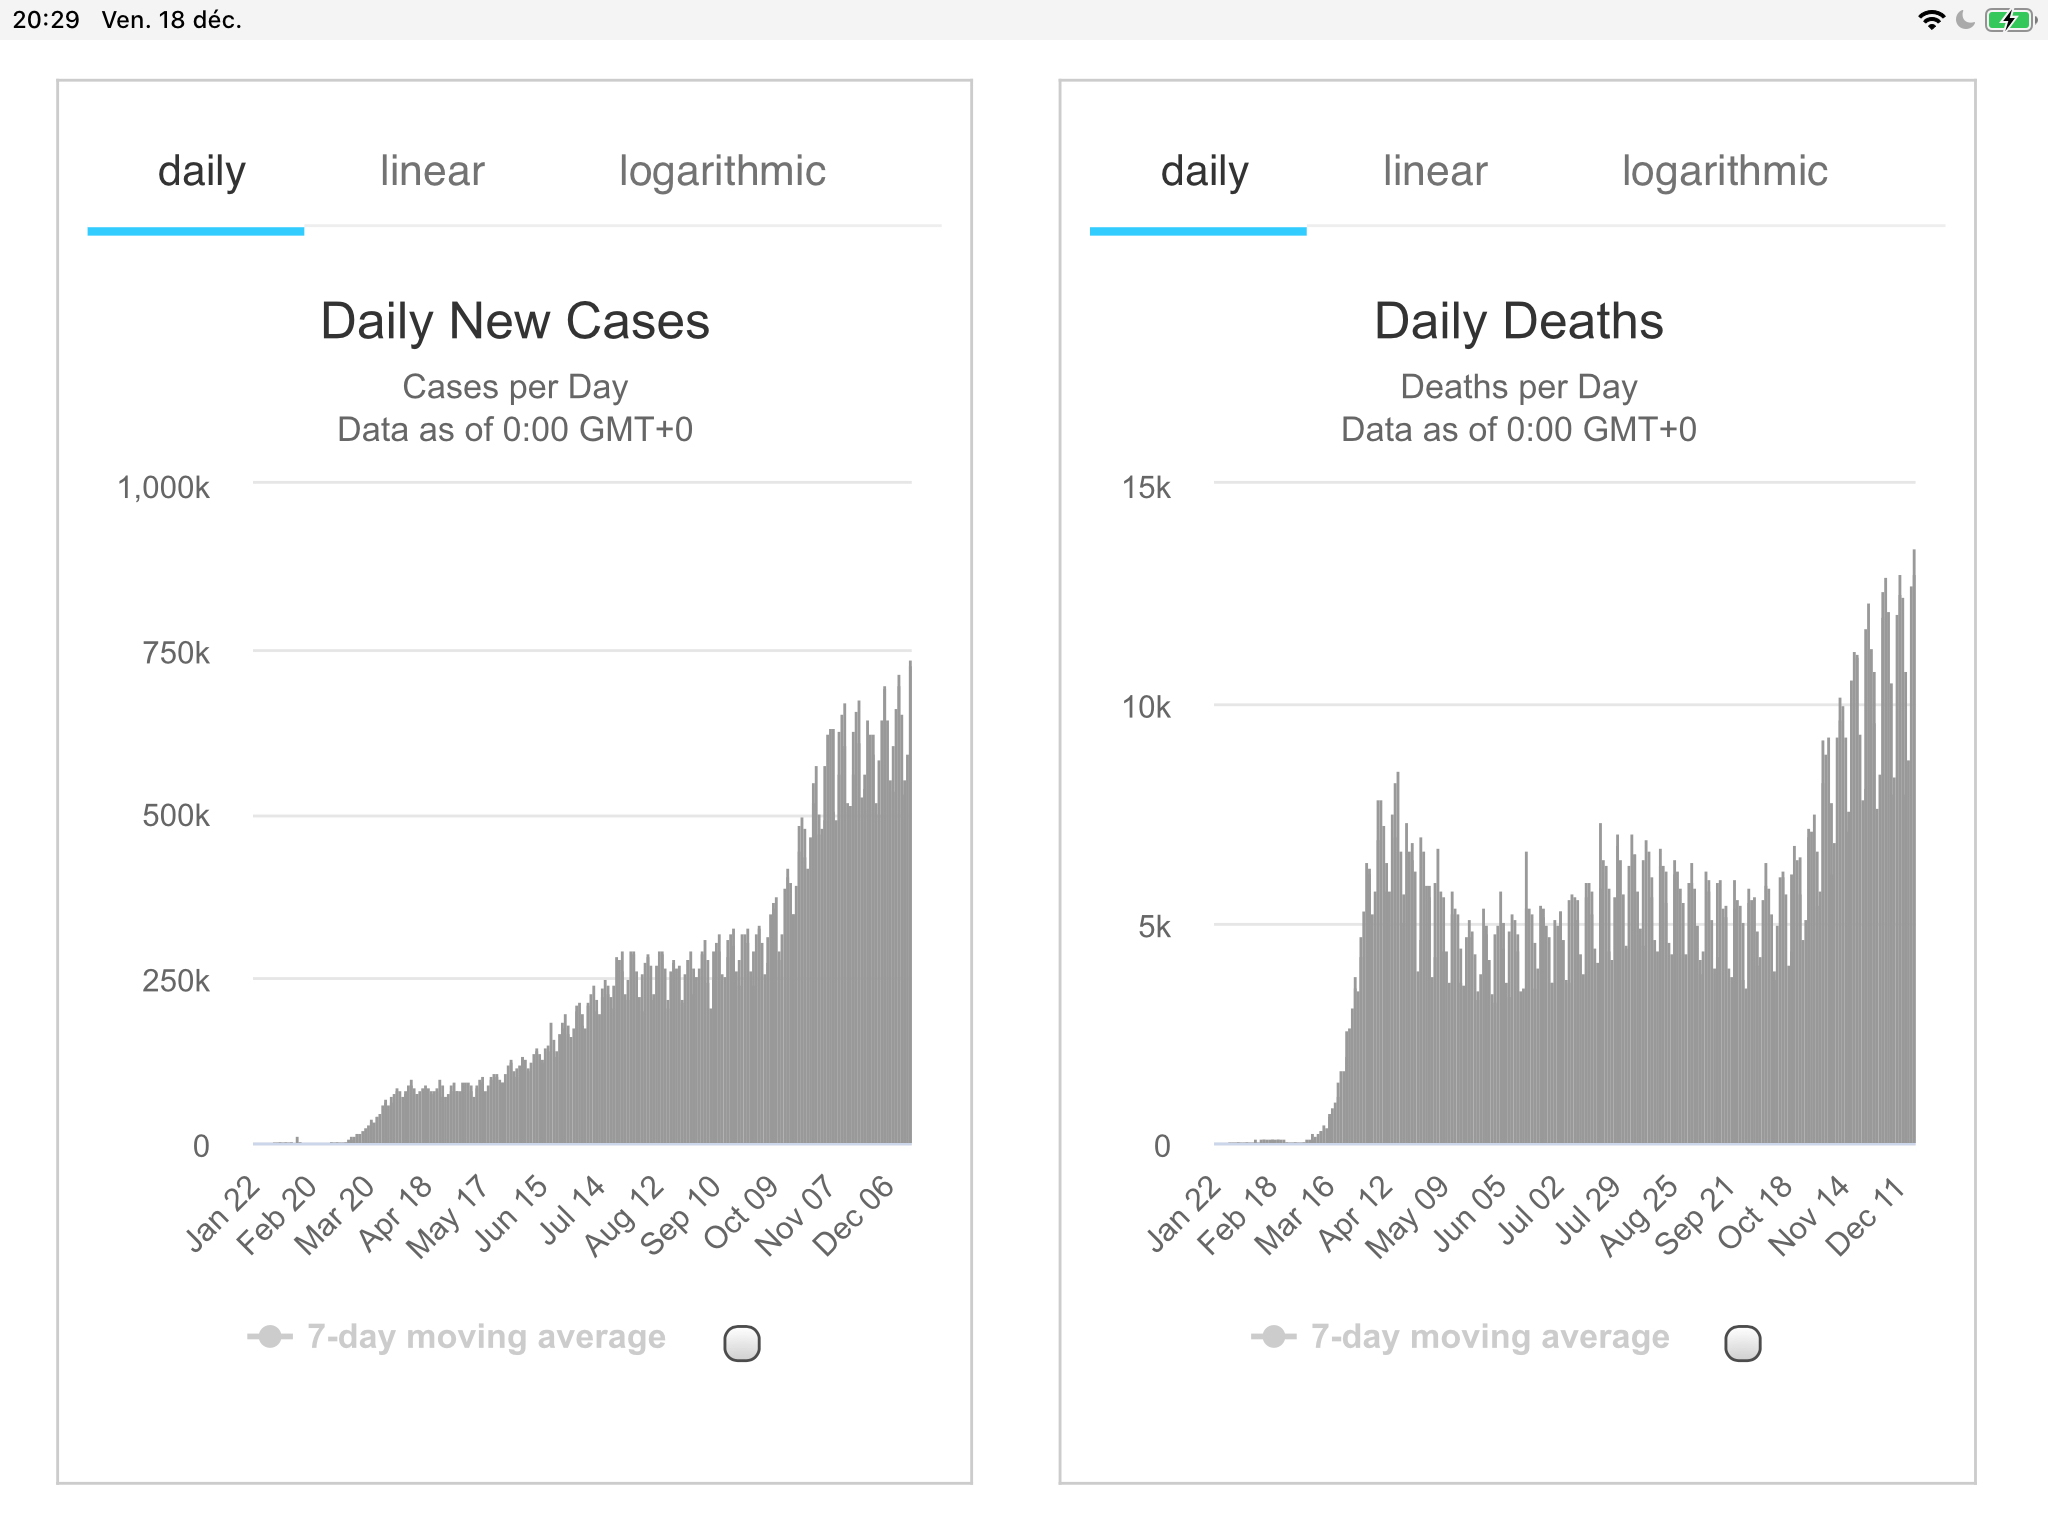Click the status bar clock showing 20:29

pyautogui.click(x=46, y=20)
